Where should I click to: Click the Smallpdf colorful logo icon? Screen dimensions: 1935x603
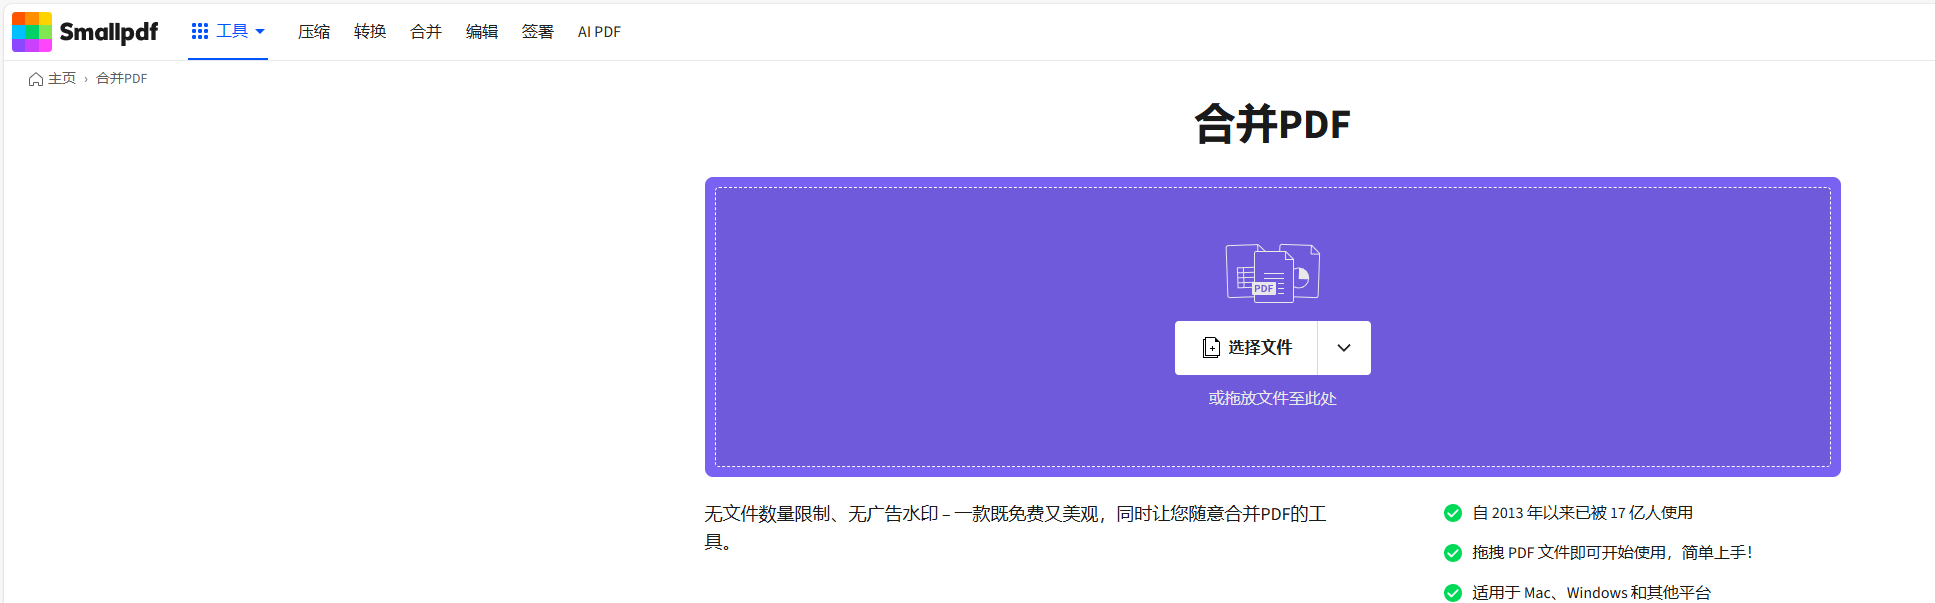point(32,32)
